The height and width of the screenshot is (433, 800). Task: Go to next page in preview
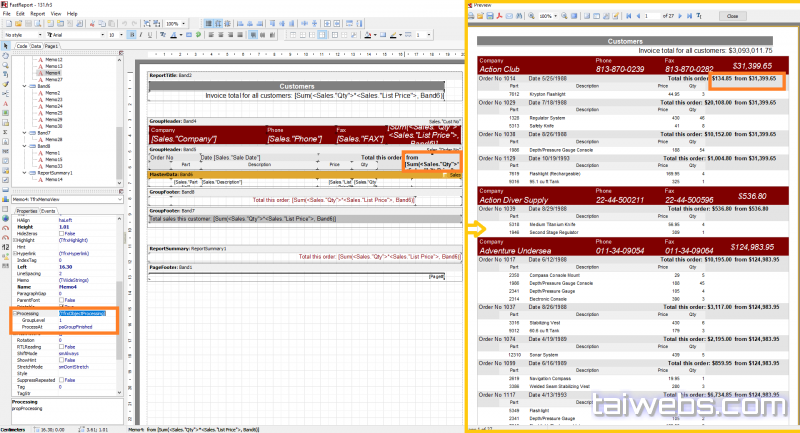click(681, 17)
